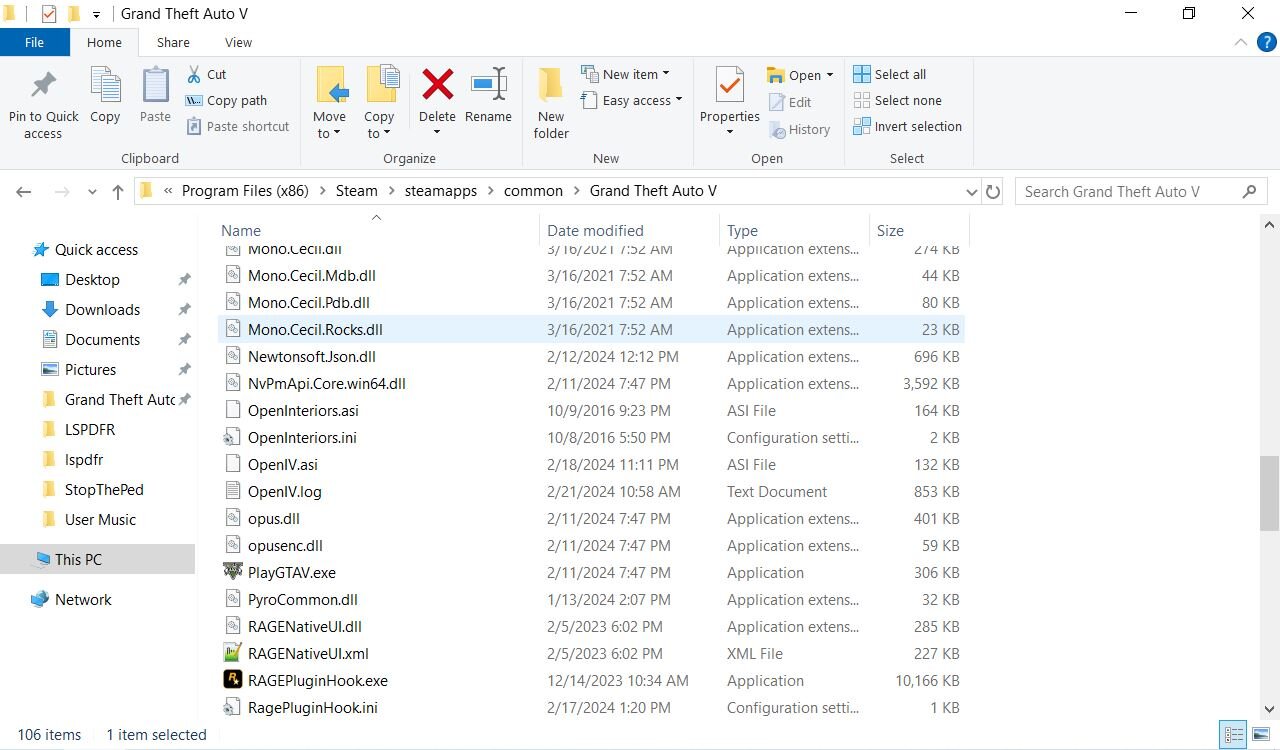Click the Delete red X icon
This screenshot has height=750, width=1280.
pyautogui.click(x=437, y=84)
